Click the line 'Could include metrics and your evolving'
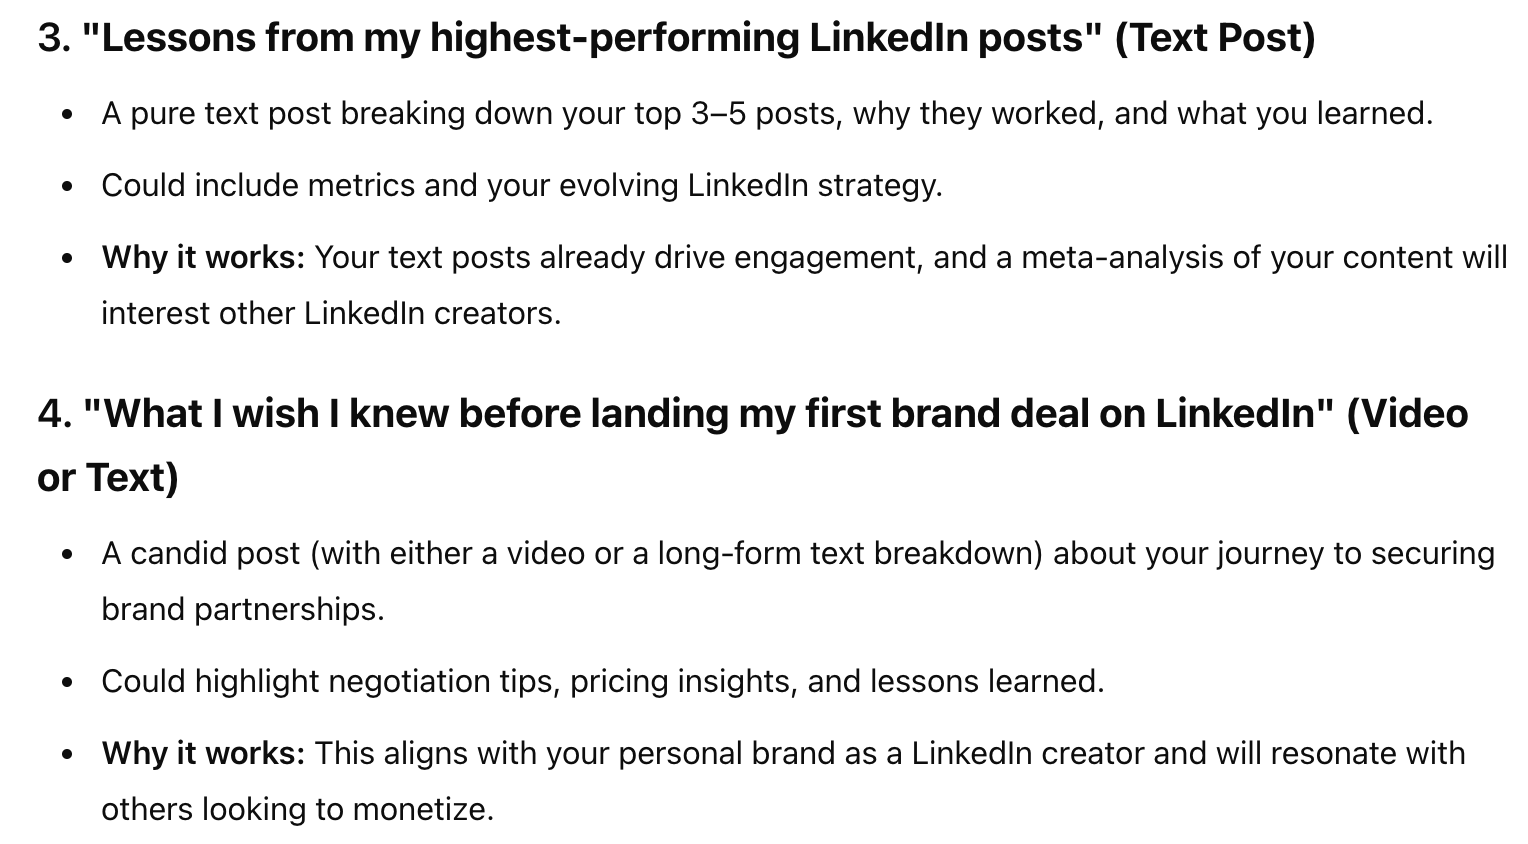Screen dimensions: 1528x844 522,186
